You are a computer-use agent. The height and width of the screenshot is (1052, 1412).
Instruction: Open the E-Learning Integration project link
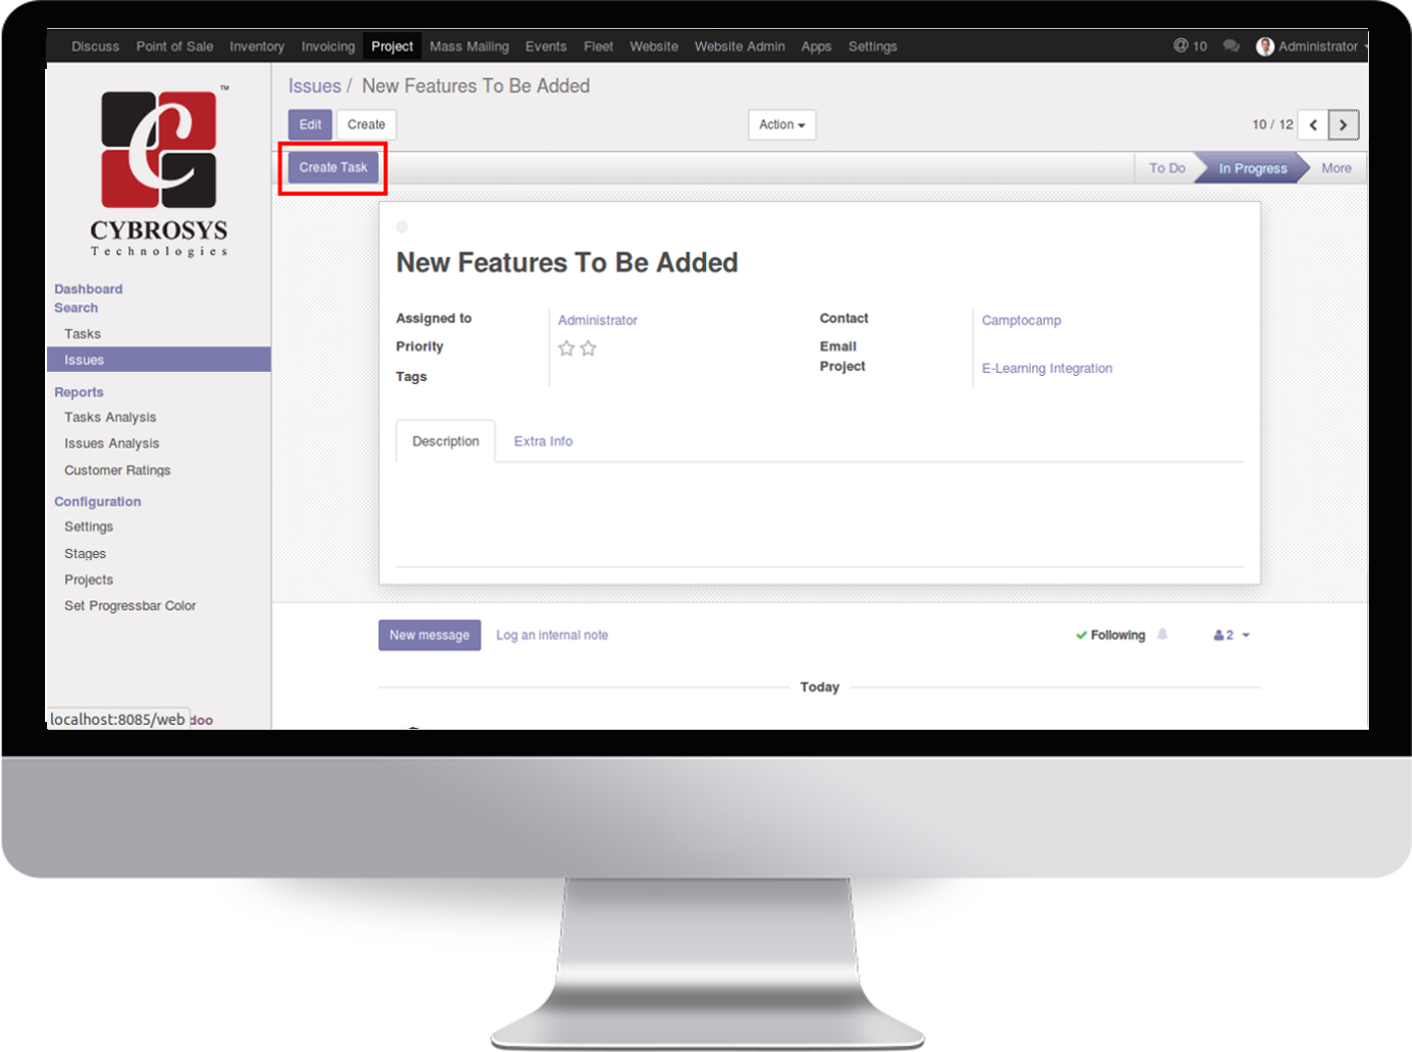tap(1047, 368)
